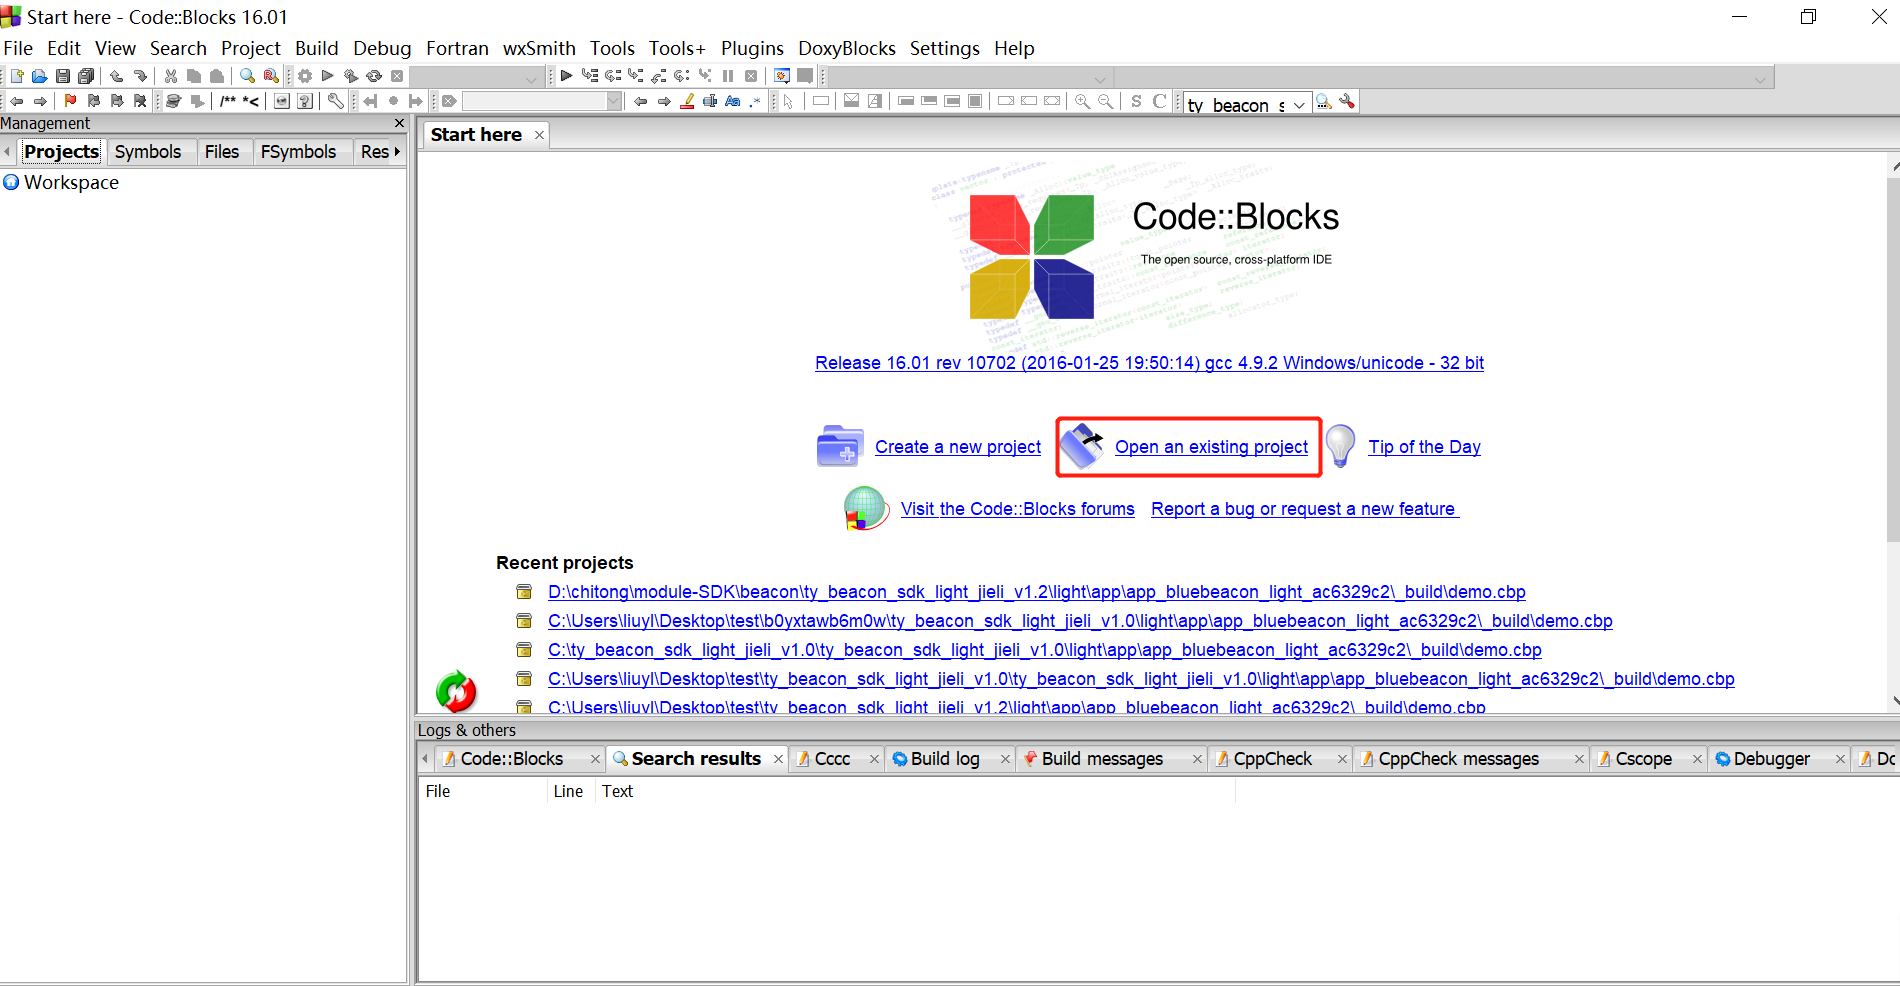Open ThreadSearch options wrench icon
The height and width of the screenshot is (986, 1900).
(1347, 101)
